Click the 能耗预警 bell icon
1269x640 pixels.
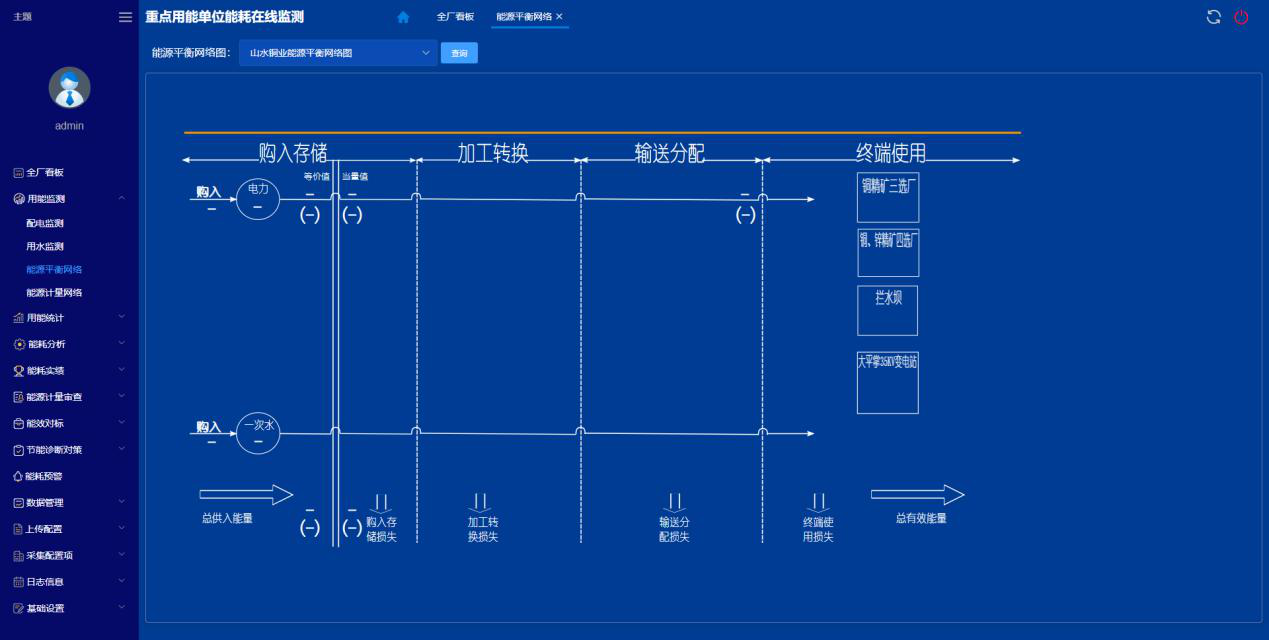[x=18, y=477]
